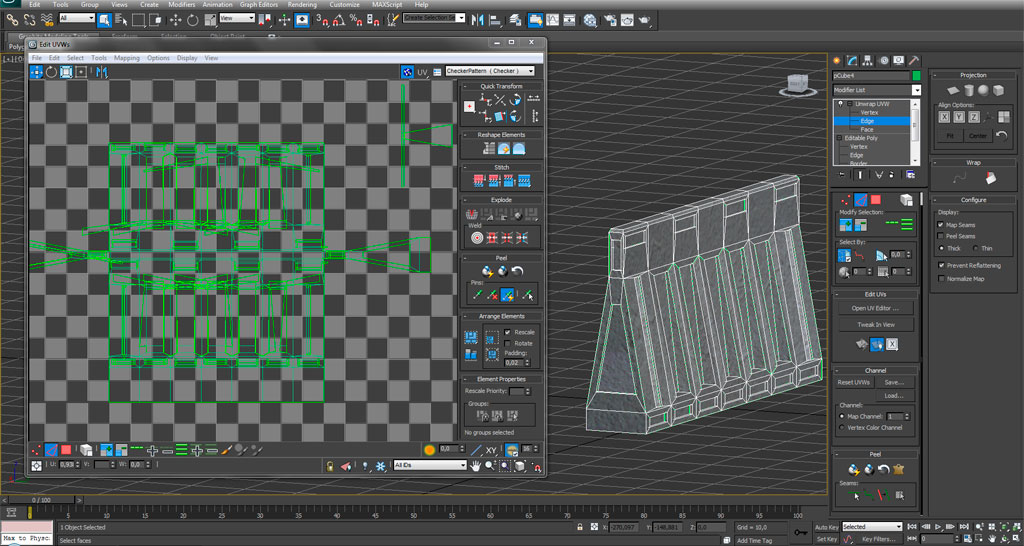Open the All IDs dropdown
Viewport: 1024px width, 546px height.
(430, 465)
